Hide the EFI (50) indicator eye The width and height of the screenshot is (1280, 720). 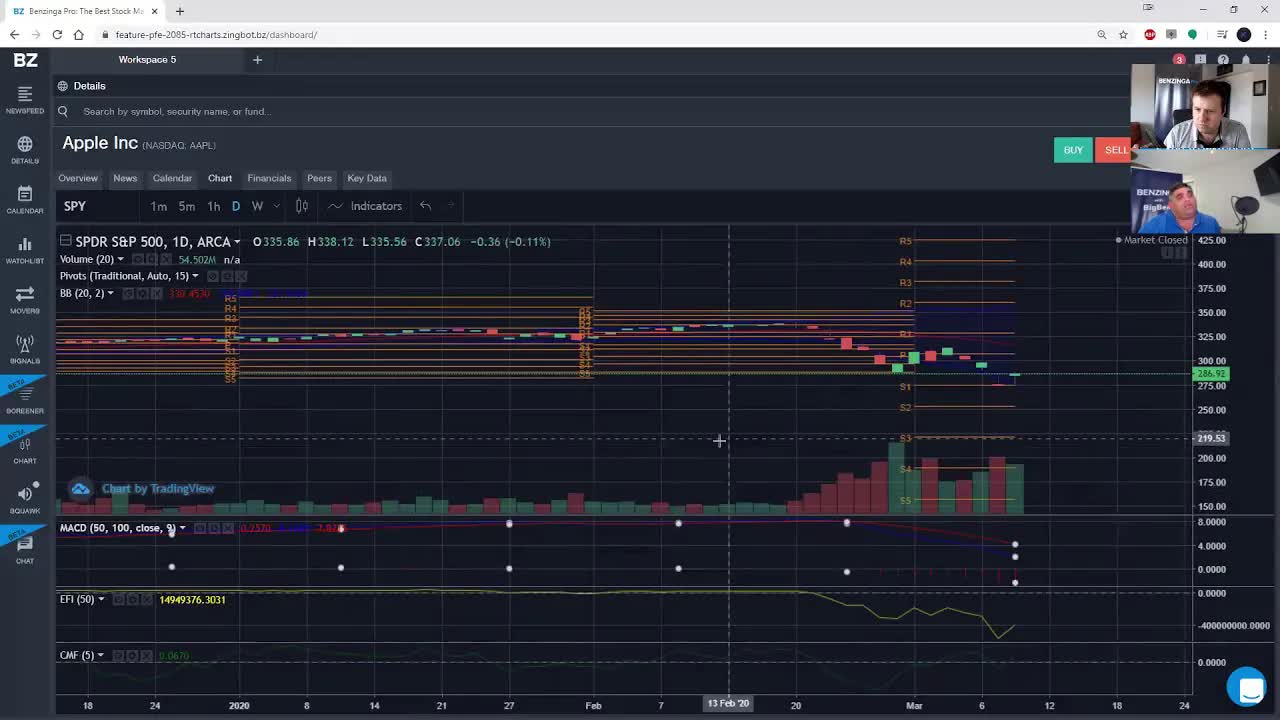(118, 599)
